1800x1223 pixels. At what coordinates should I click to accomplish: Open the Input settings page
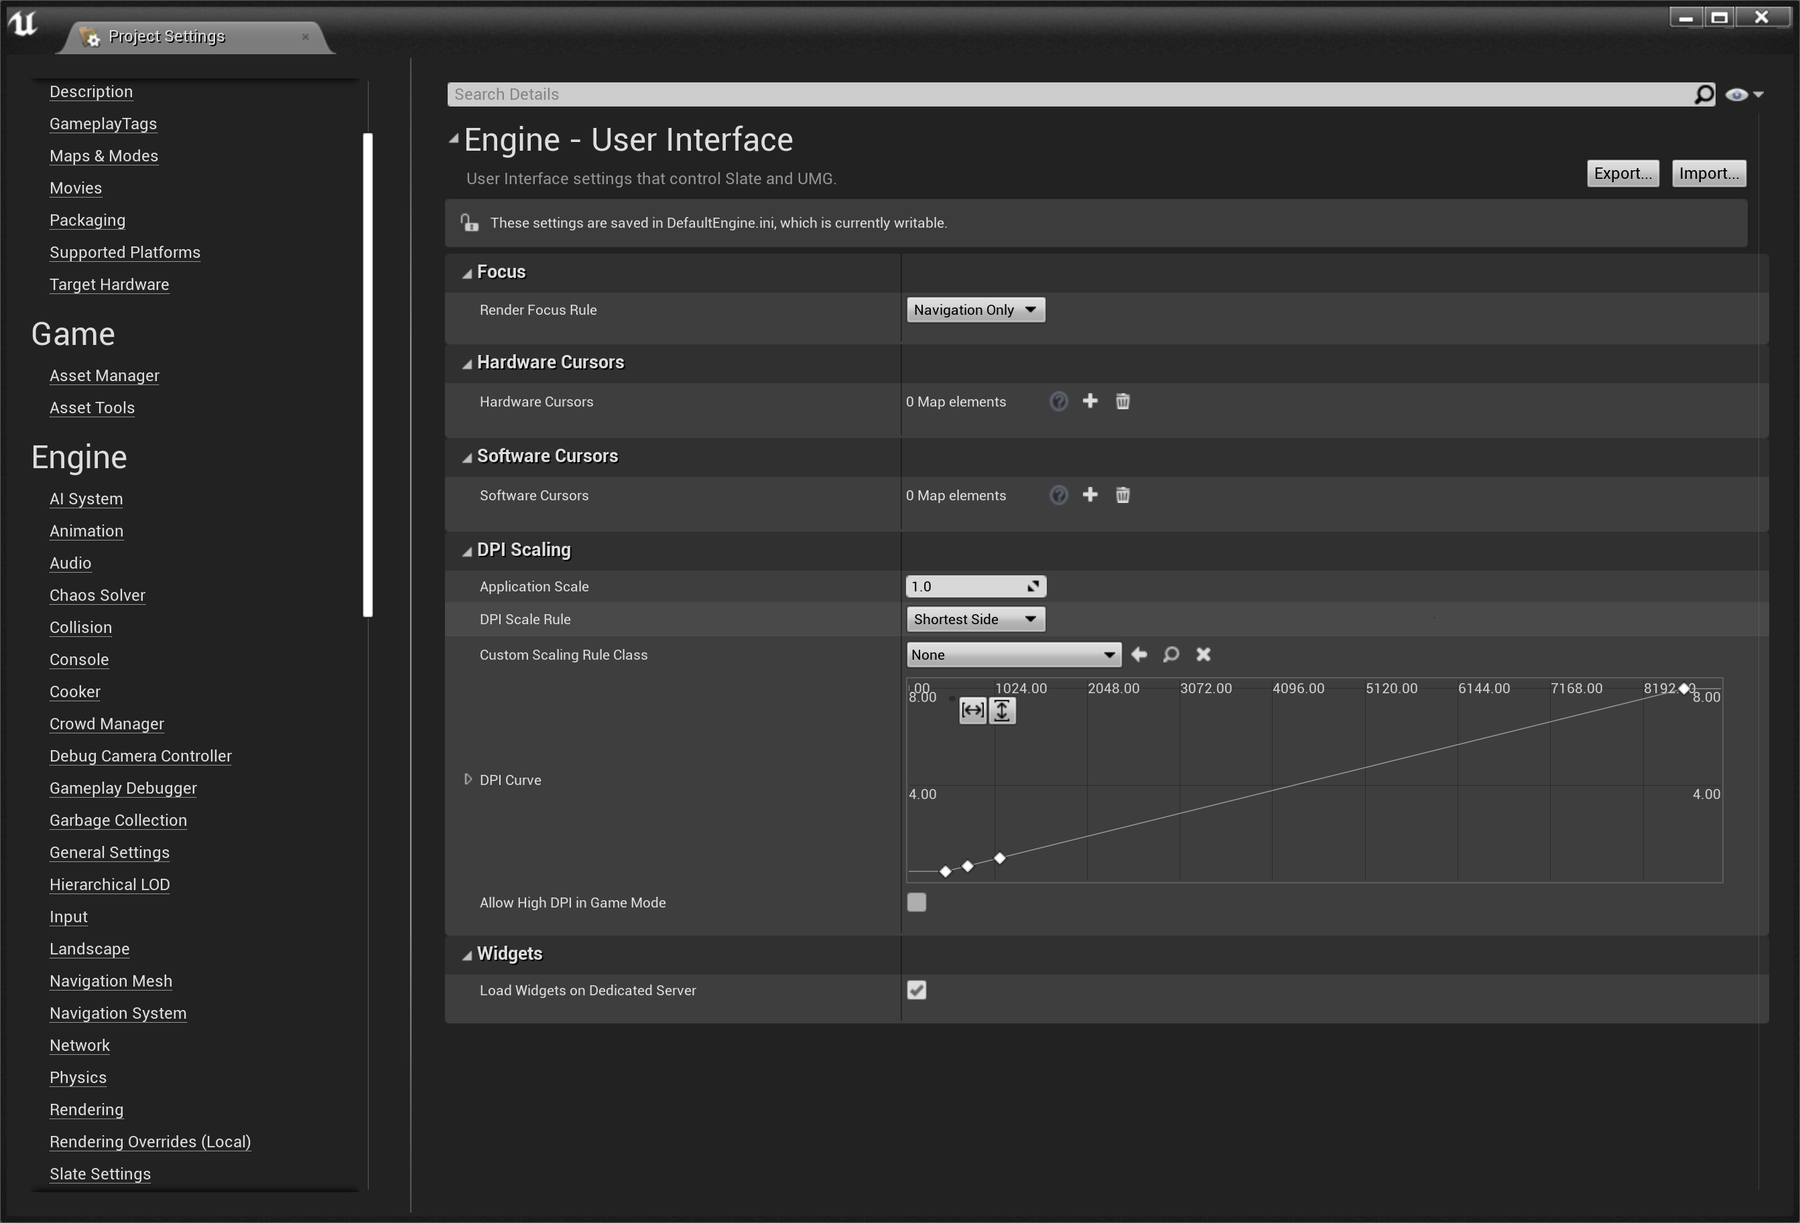tap(69, 917)
